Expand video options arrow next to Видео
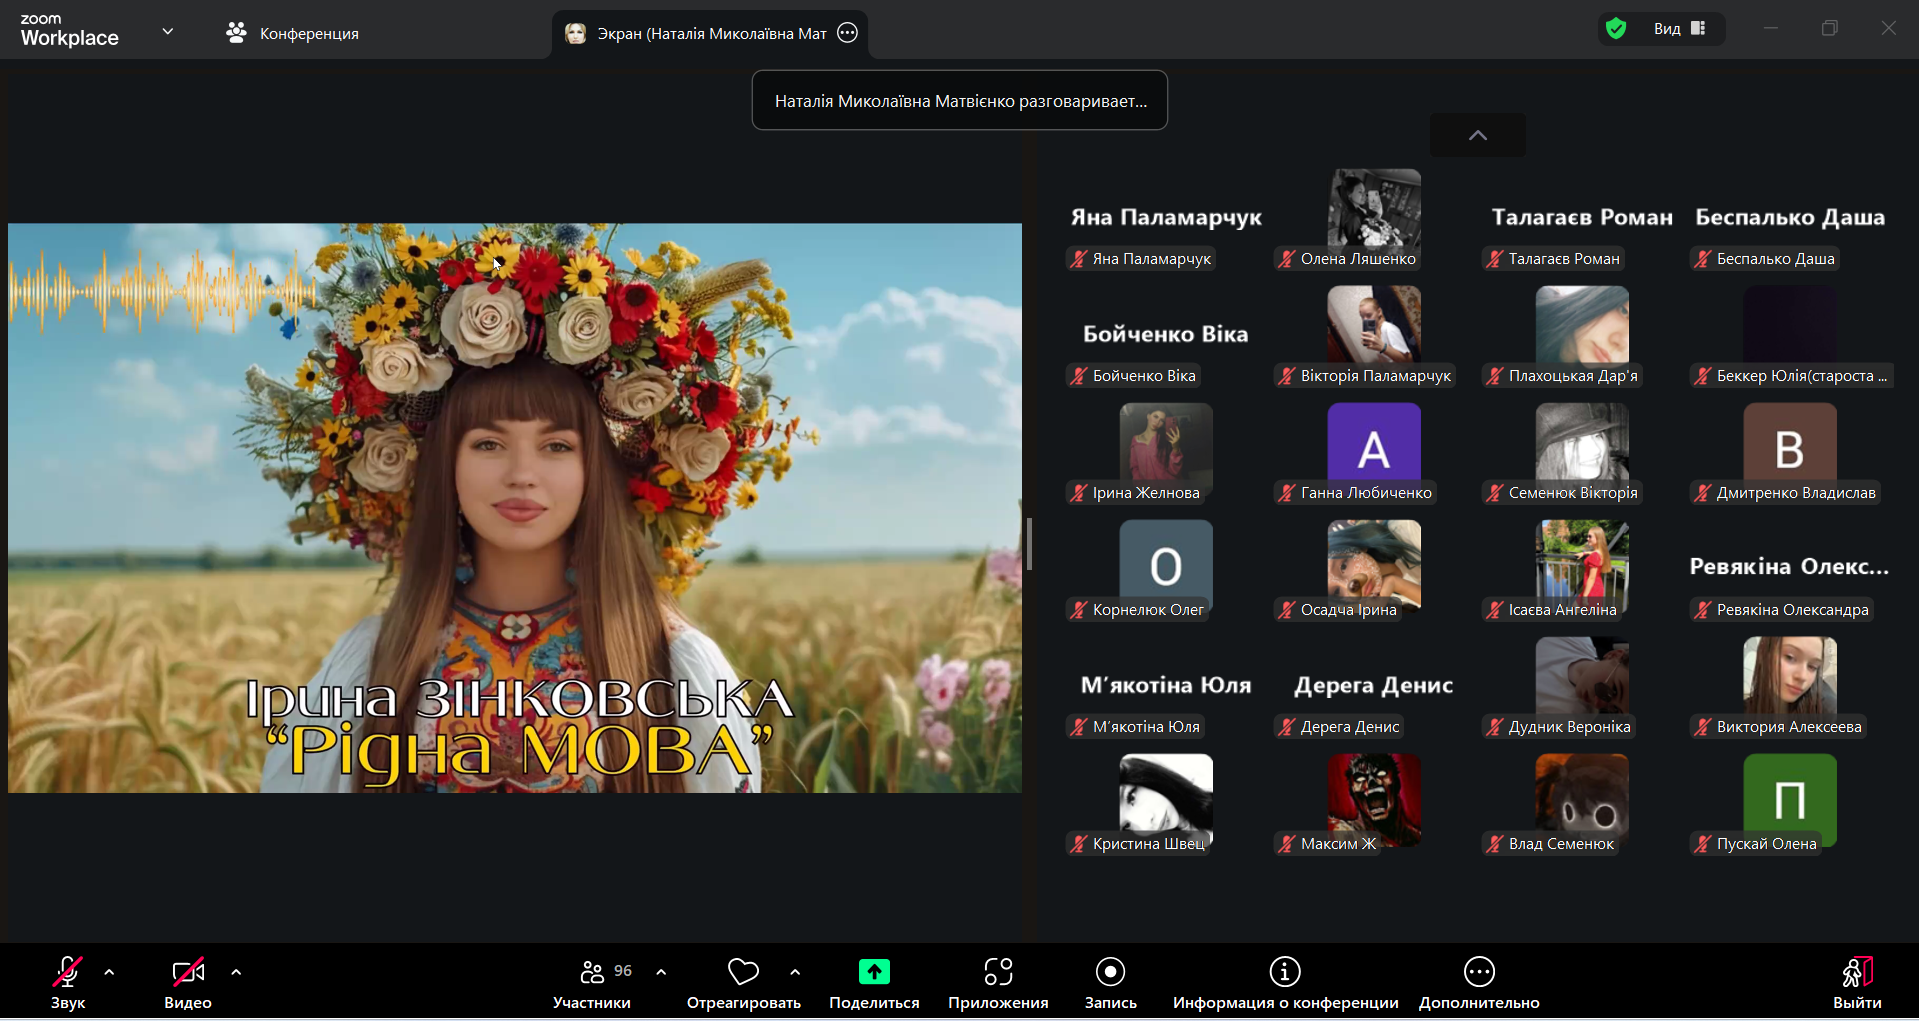The image size is (1919, 1021). click(236, 972)
